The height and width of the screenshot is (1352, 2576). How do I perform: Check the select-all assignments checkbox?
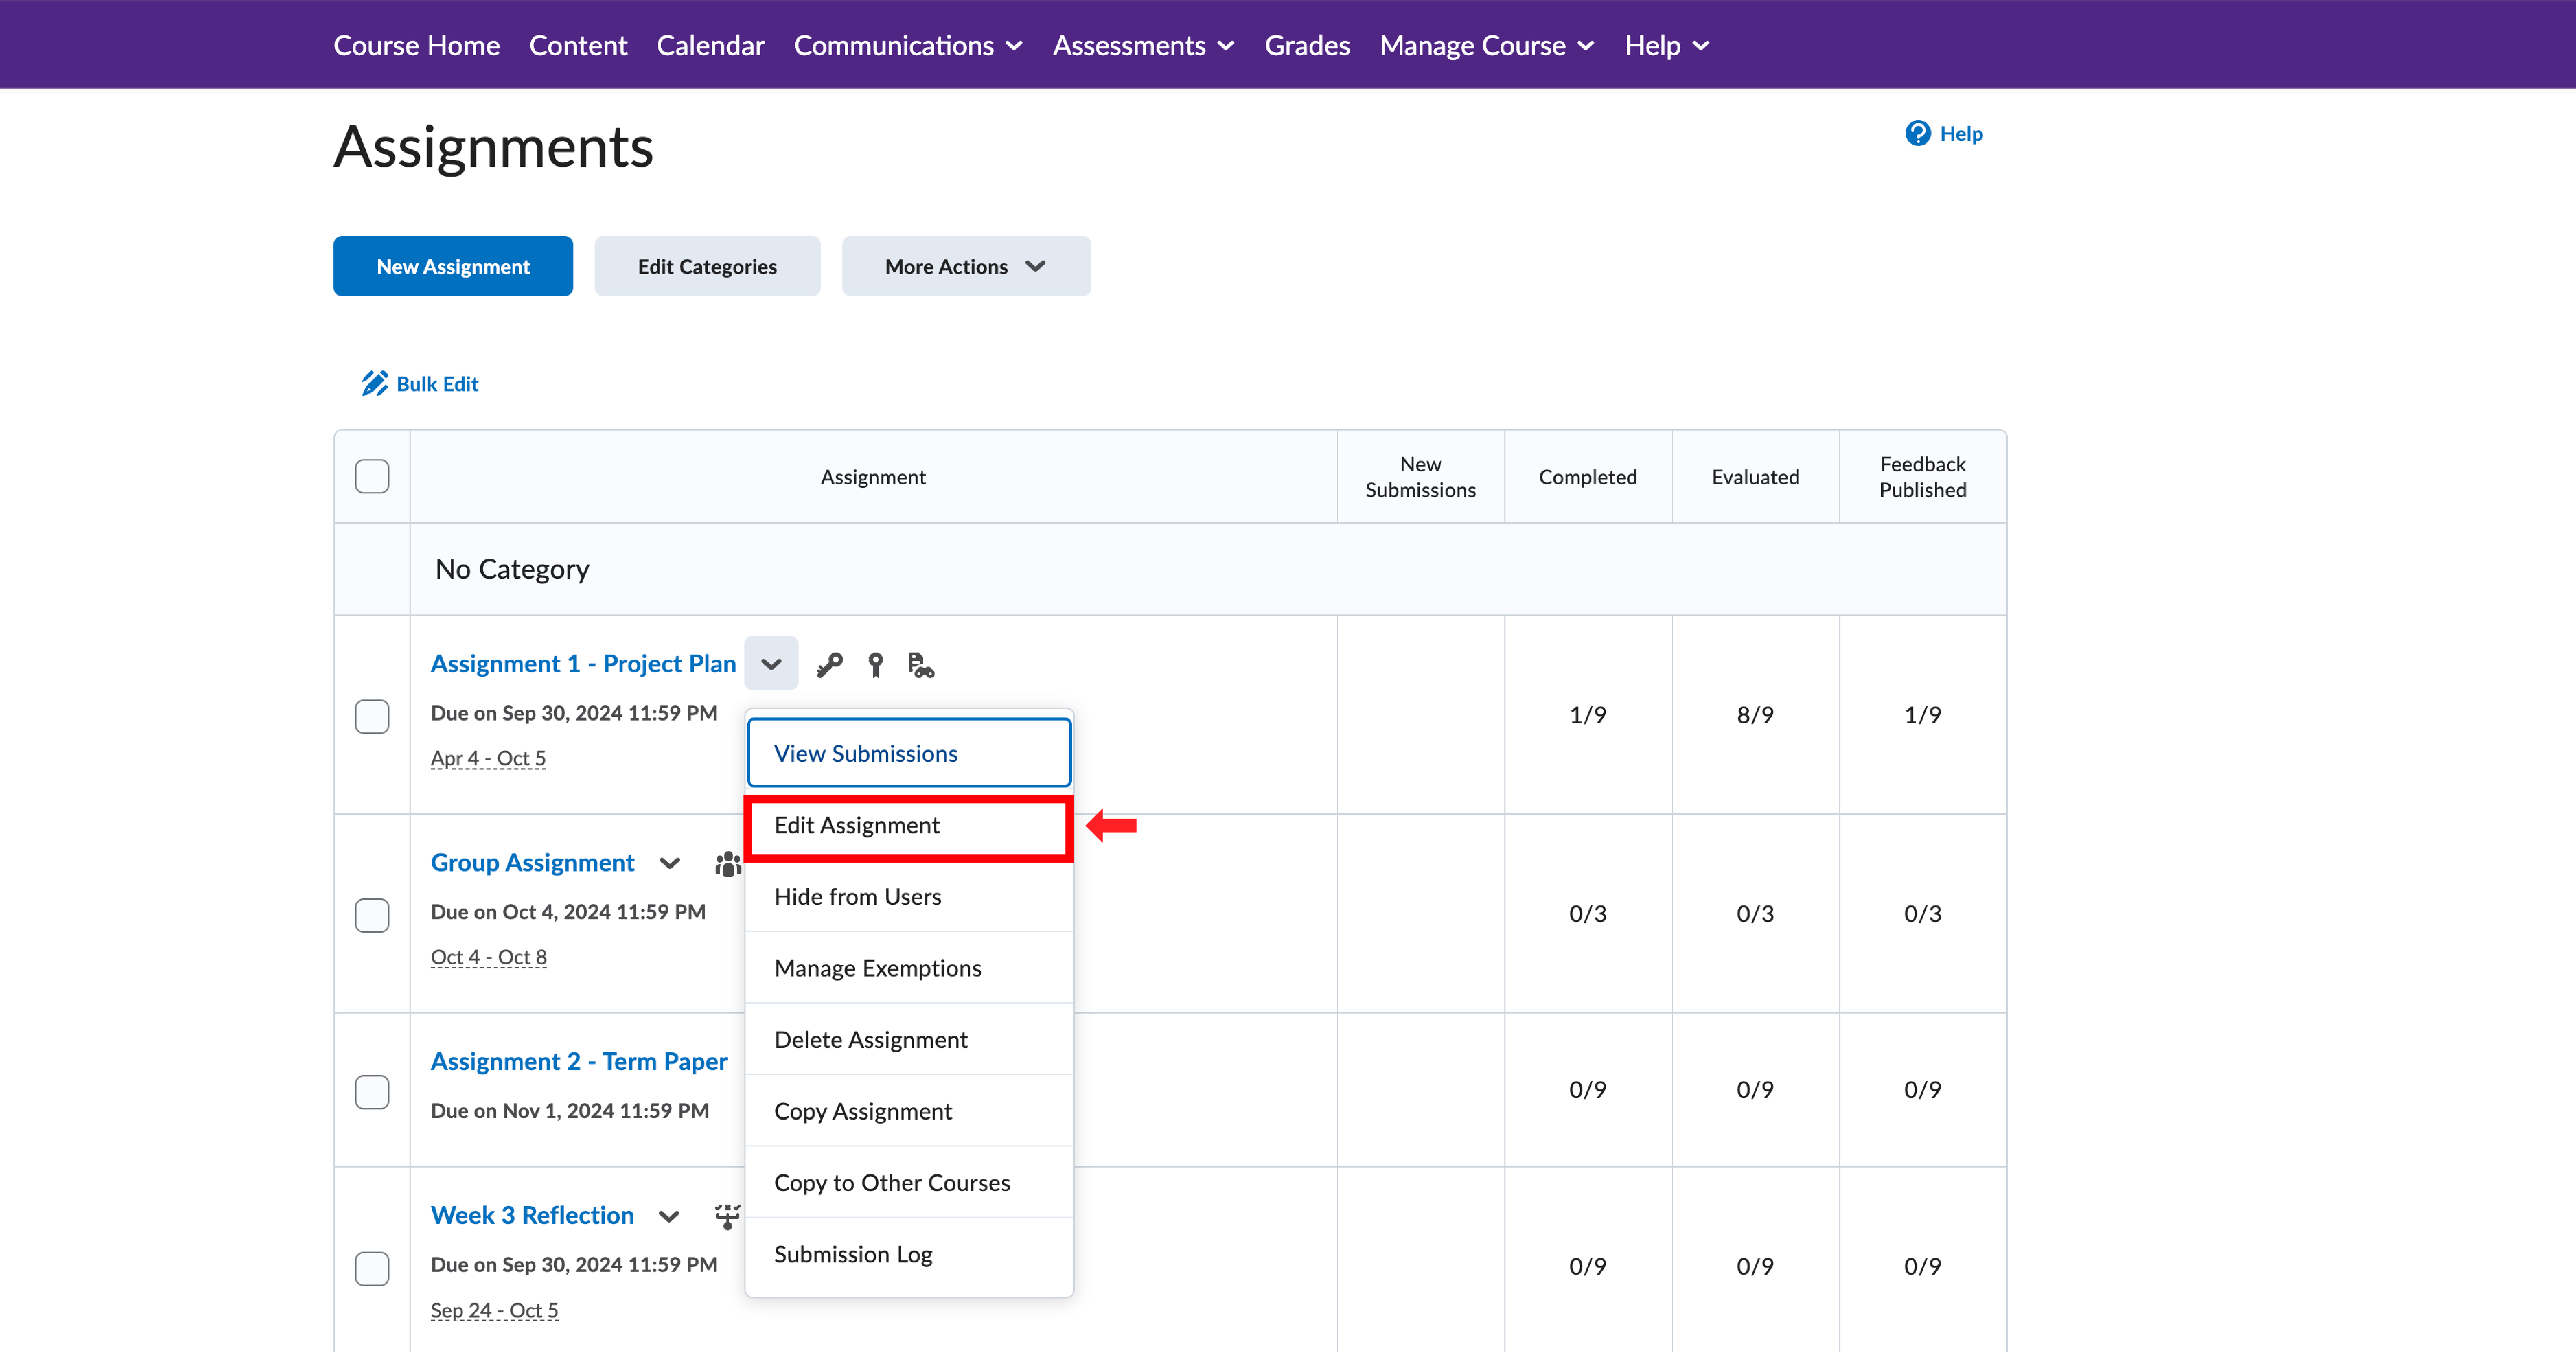372,477
